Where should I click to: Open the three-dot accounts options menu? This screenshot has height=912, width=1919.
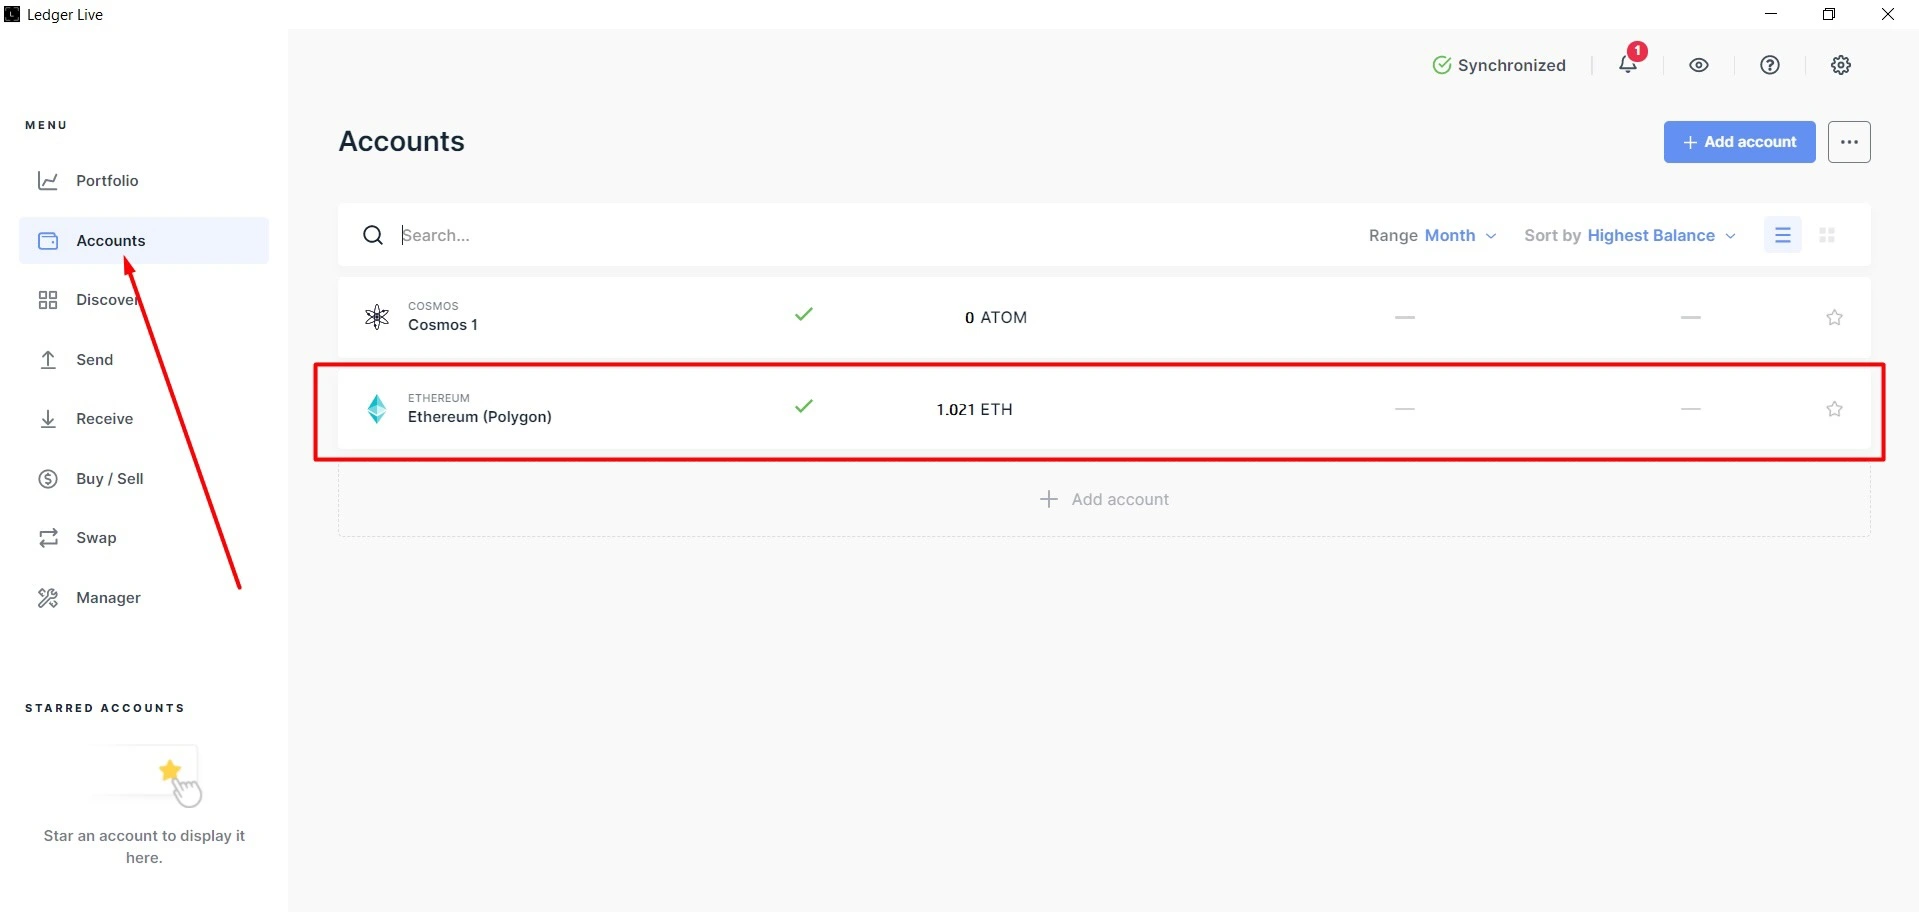pos(1849,142)
